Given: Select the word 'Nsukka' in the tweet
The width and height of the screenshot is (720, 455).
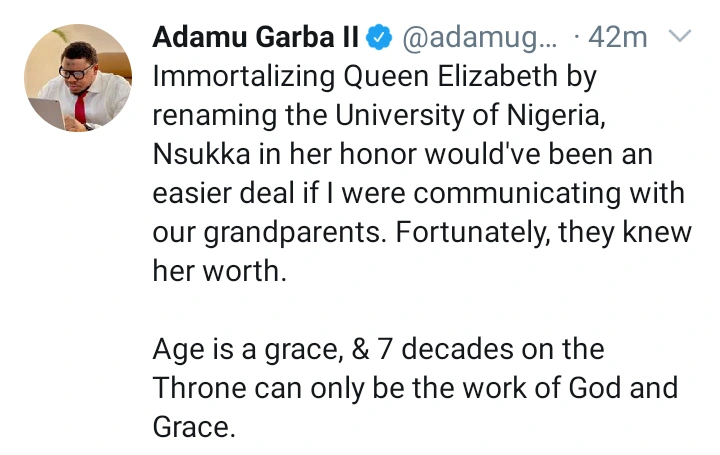Looking at the screenshot, I should [x=202, y=154].
